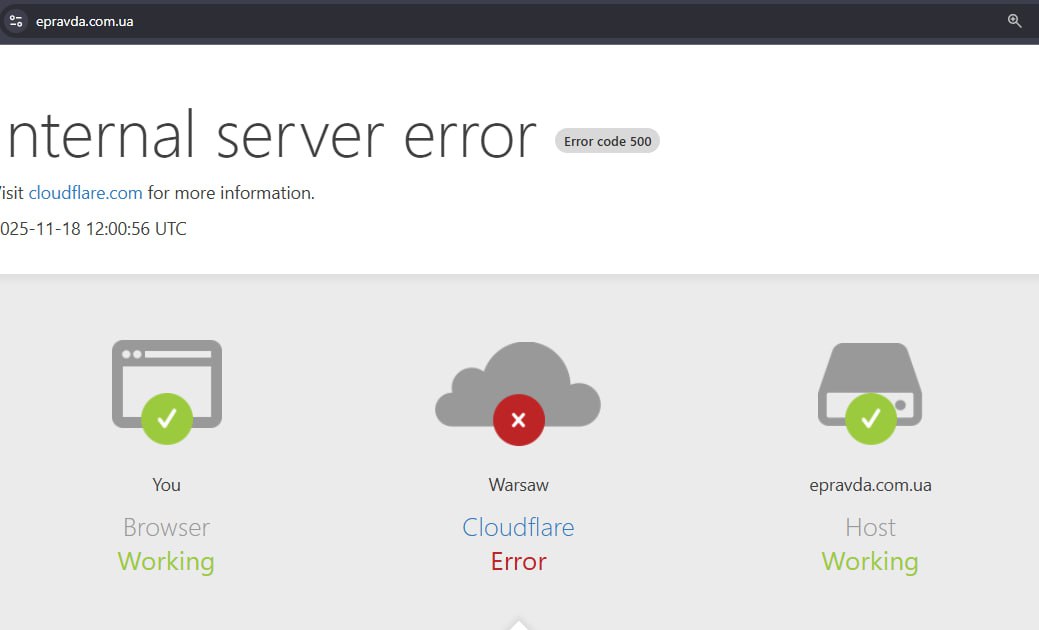Open the blue Cloudflare link under Warsaw
The image size is (1039, 630).
pyautogui.click(x=518, y=527)
